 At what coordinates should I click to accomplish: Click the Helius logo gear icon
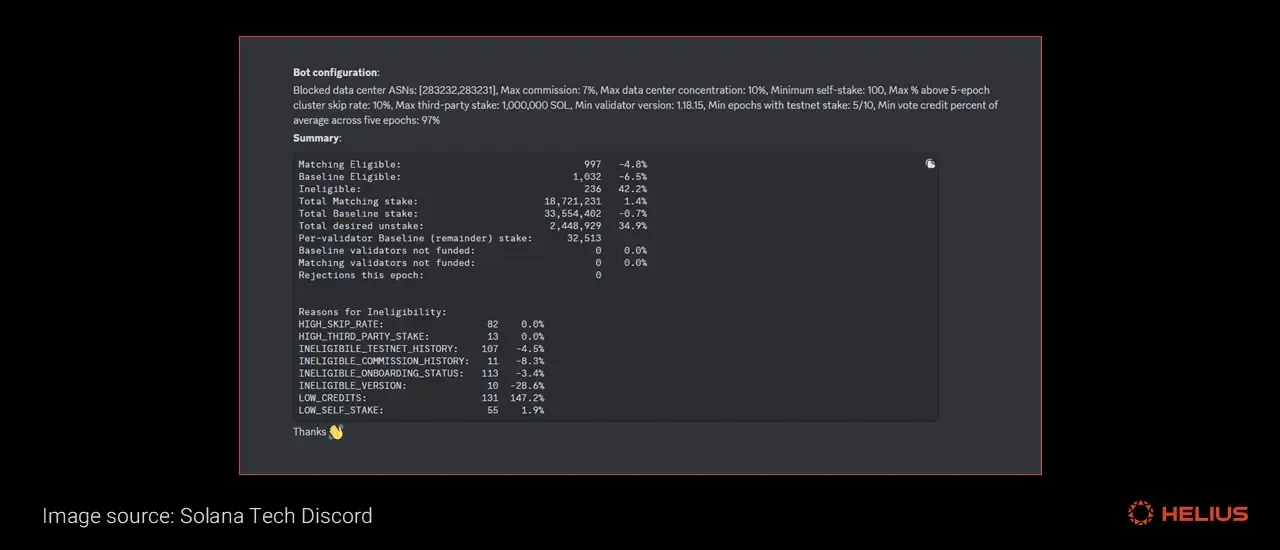pyautogui.click(x=1140, y=514)
